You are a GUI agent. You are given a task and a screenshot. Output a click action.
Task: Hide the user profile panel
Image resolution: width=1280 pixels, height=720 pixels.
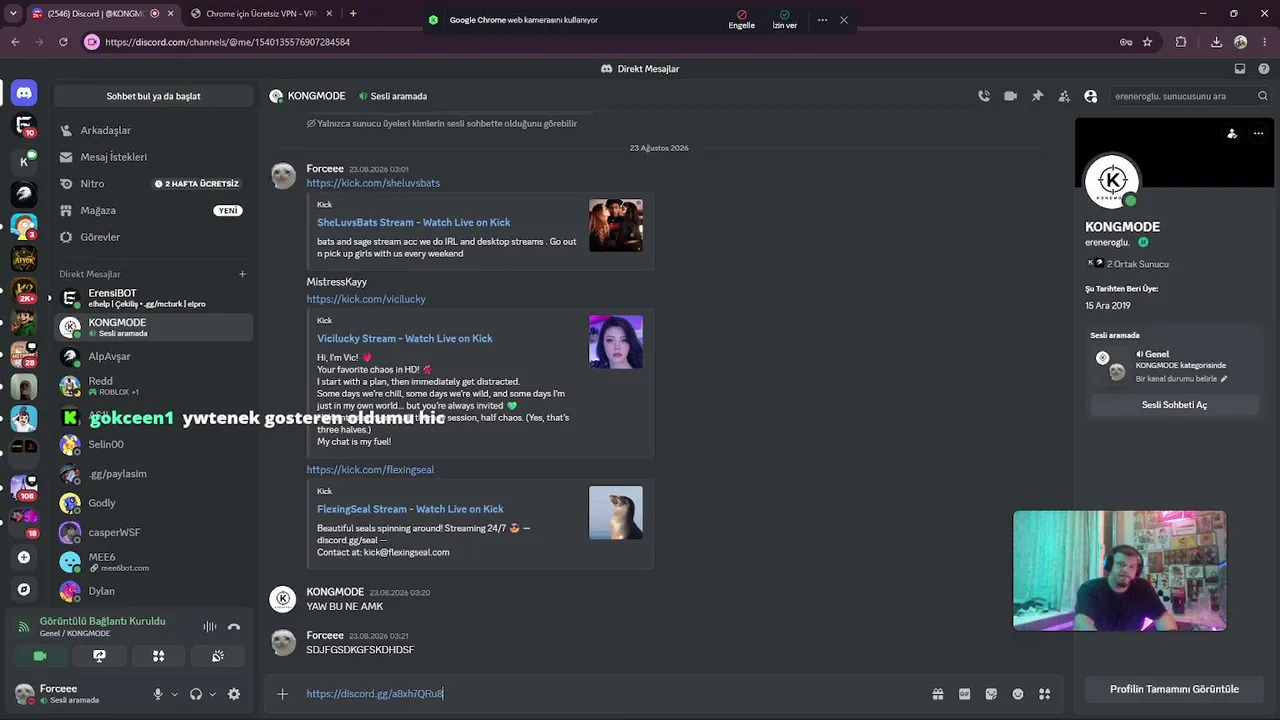tap(1090, 96)
